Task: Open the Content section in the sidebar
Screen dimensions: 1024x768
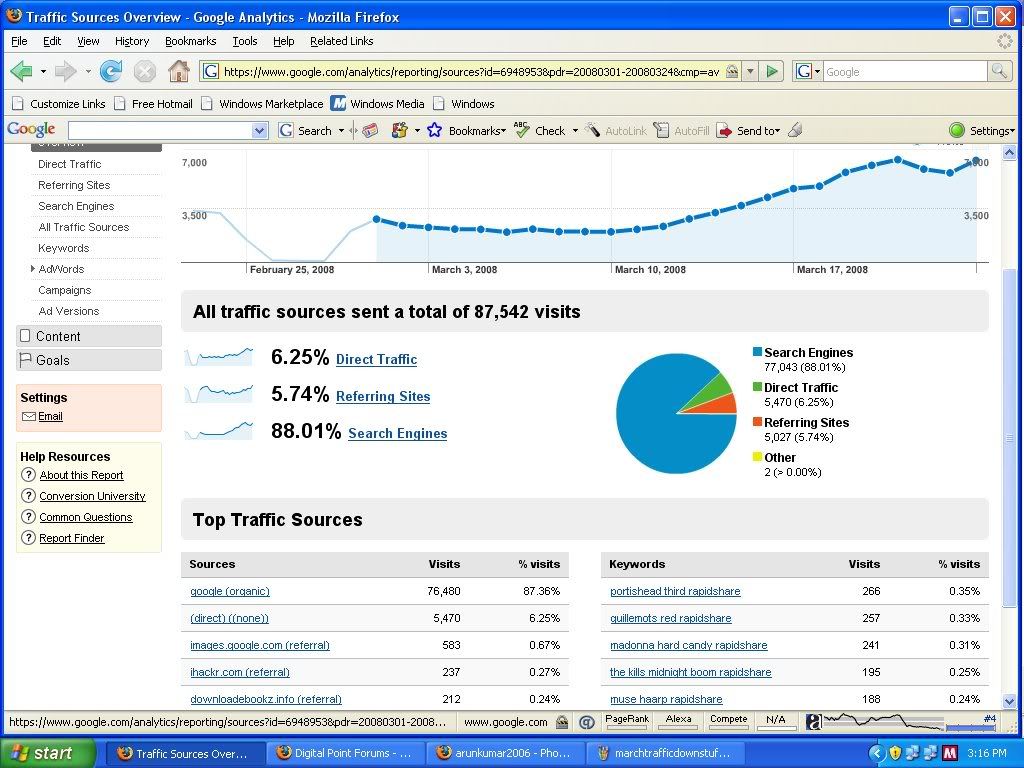Action: coord(58,336)
